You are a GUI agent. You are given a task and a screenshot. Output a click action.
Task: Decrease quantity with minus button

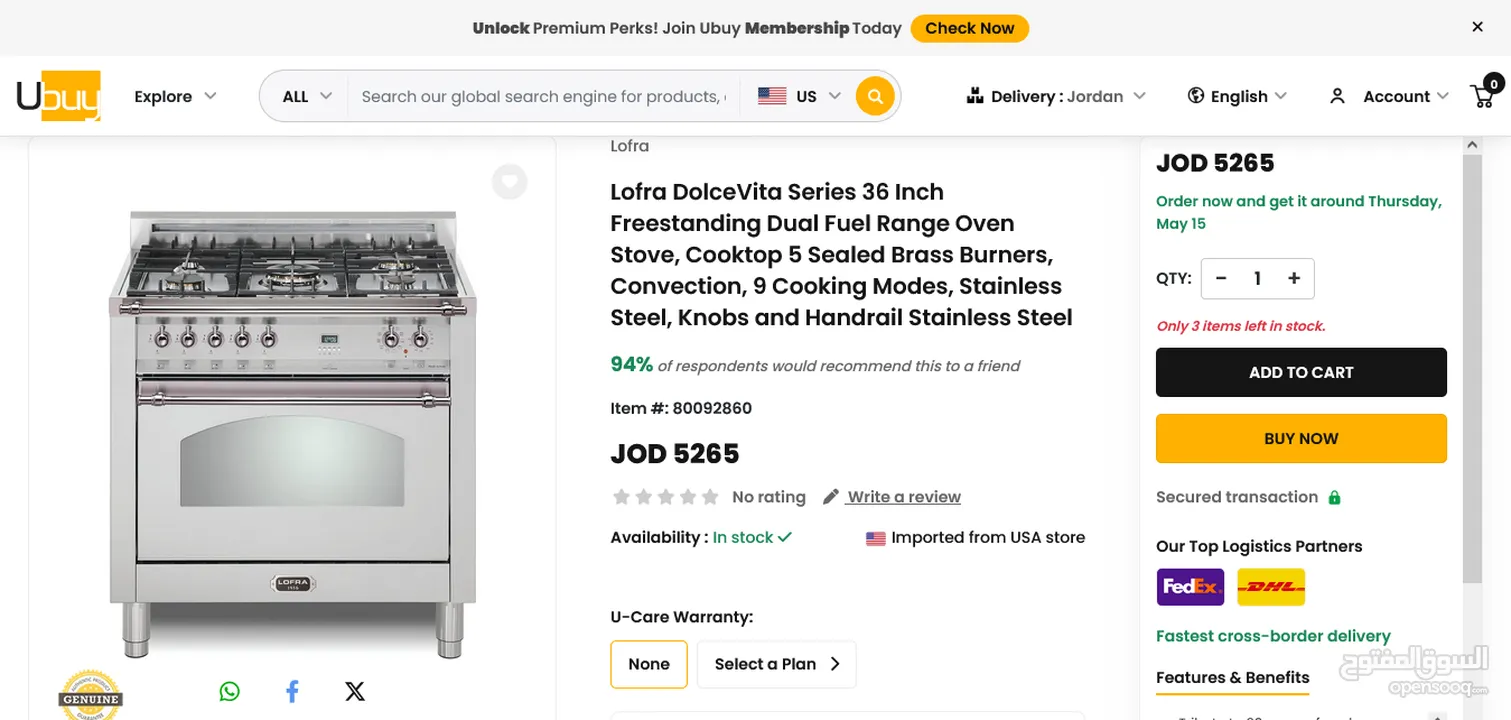tap(1221, 279)
